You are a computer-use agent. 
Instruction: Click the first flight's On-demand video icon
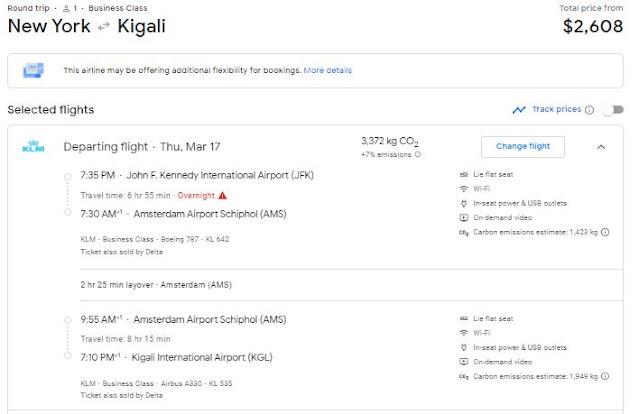463,218
